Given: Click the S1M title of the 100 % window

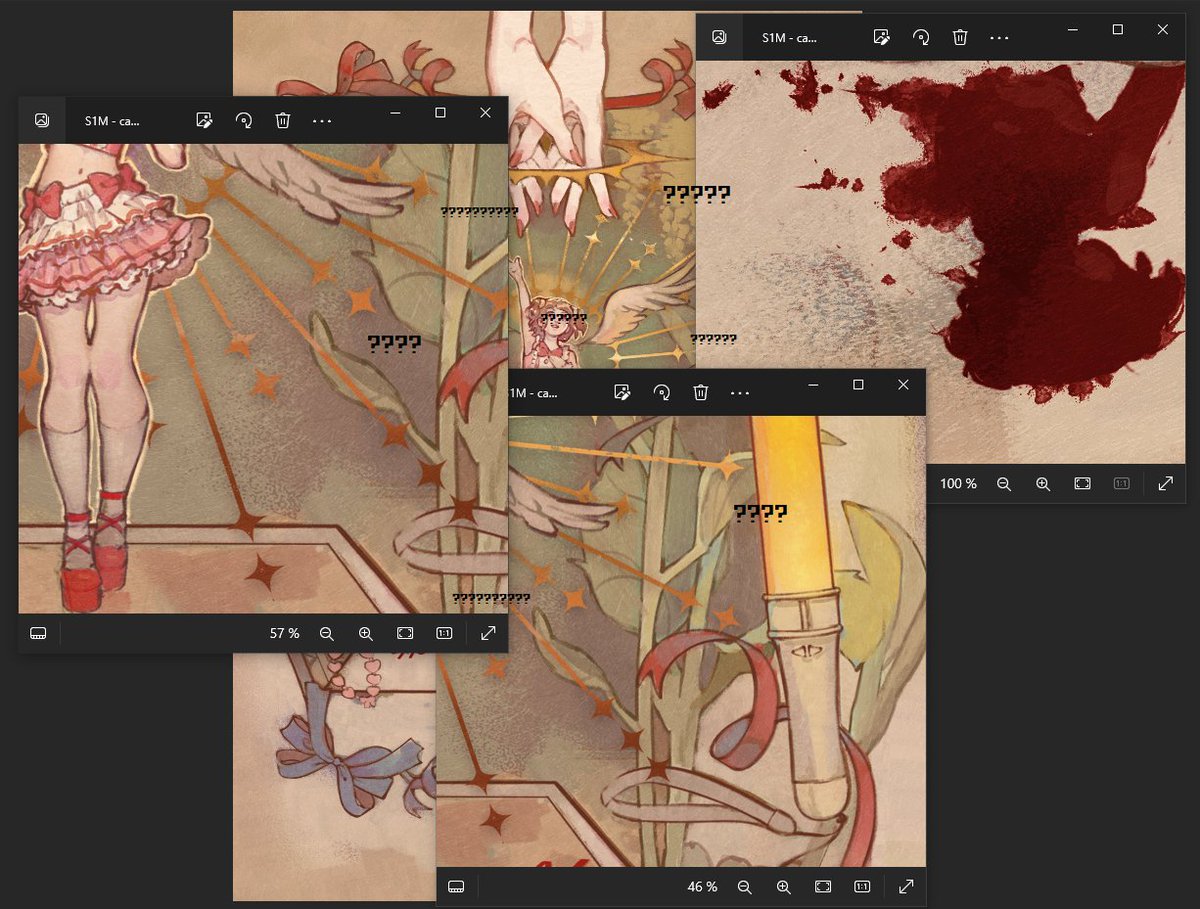Looking at the screenshot, I should [790, 38].
